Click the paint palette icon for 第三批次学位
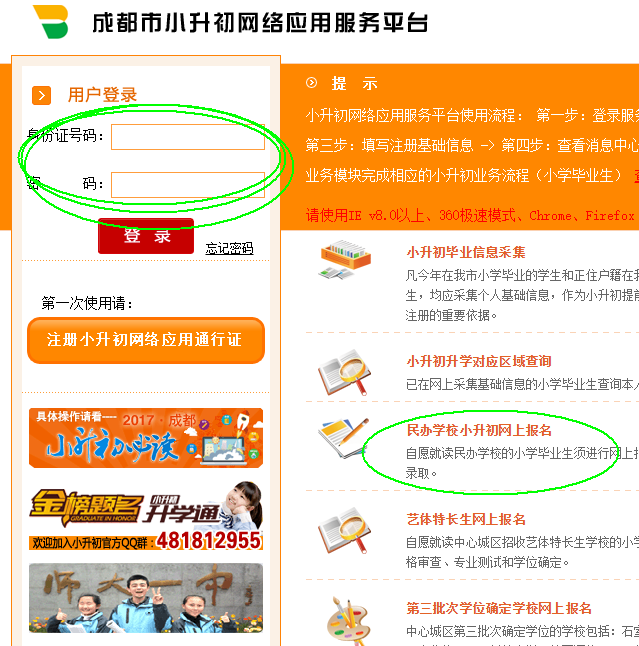Screen dimensions: 639x646 [349, 622]
